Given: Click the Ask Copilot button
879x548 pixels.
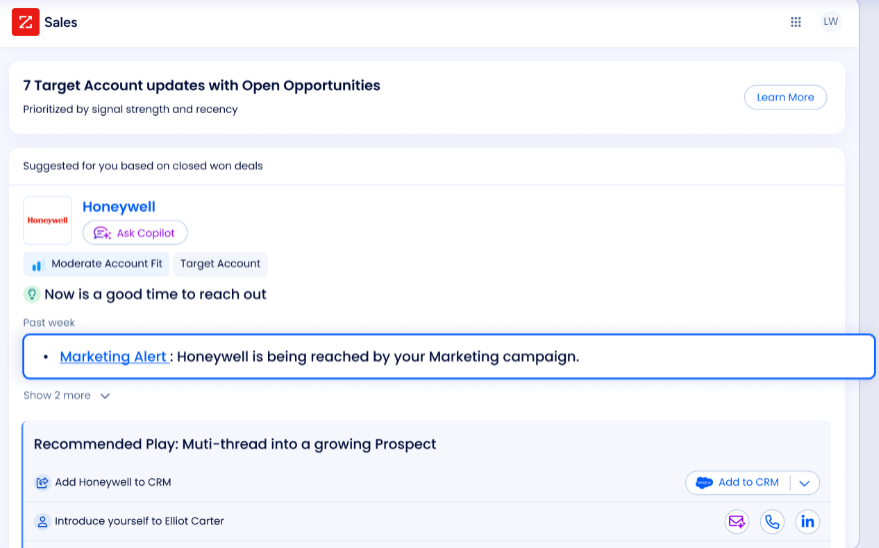Looking at the screenshot, I should (x=135, y=233).
